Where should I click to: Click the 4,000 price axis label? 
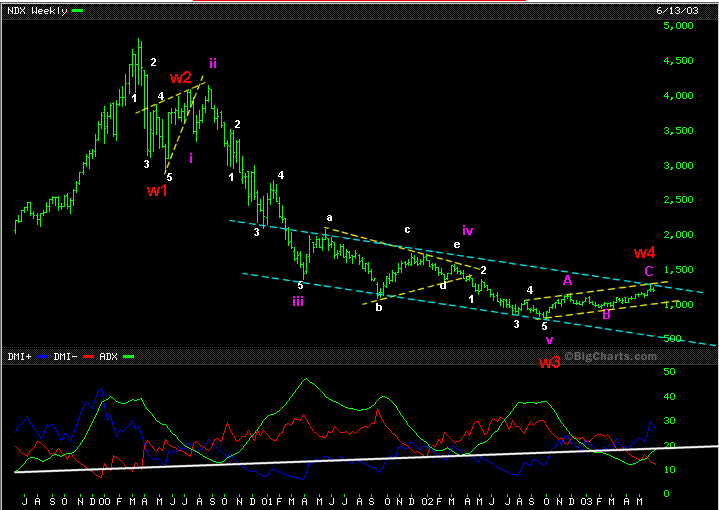click(678, 95)
